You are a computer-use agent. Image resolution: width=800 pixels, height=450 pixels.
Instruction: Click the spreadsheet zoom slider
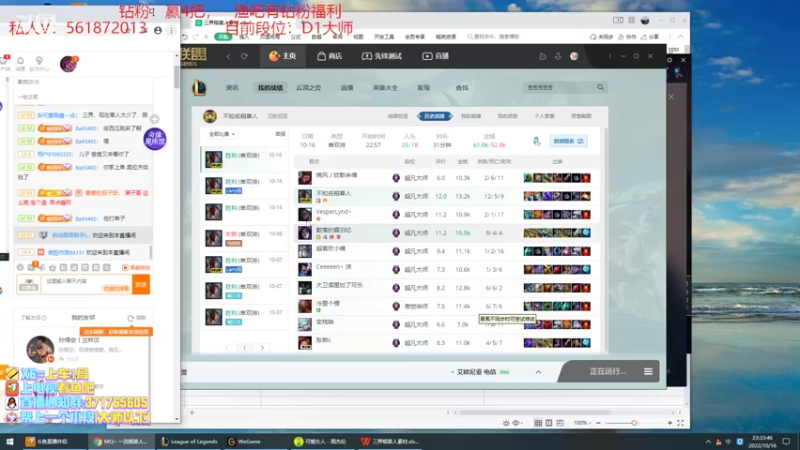(634, 423)
